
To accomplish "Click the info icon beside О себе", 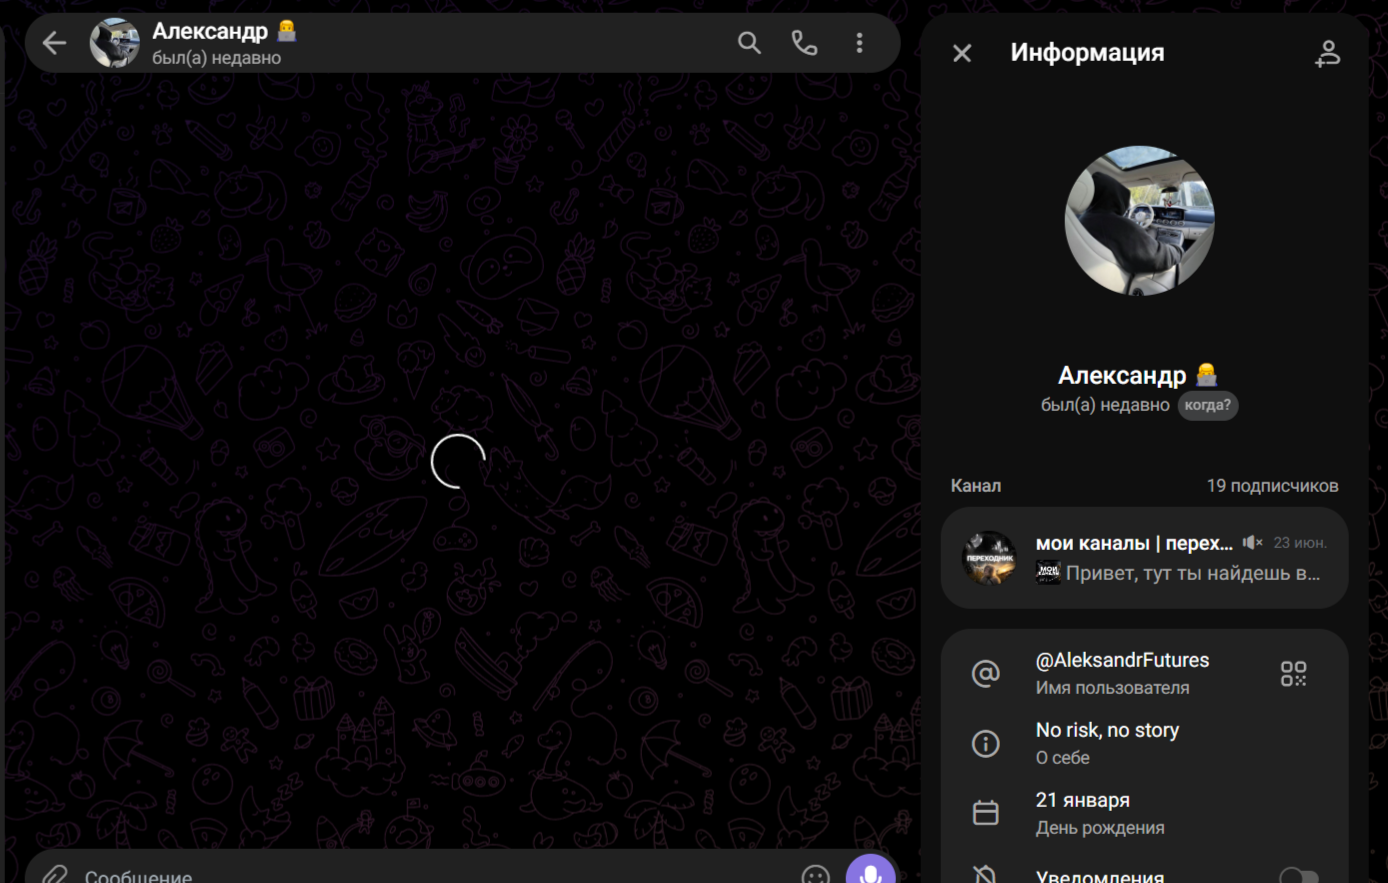I will click(x=986, y=743).
